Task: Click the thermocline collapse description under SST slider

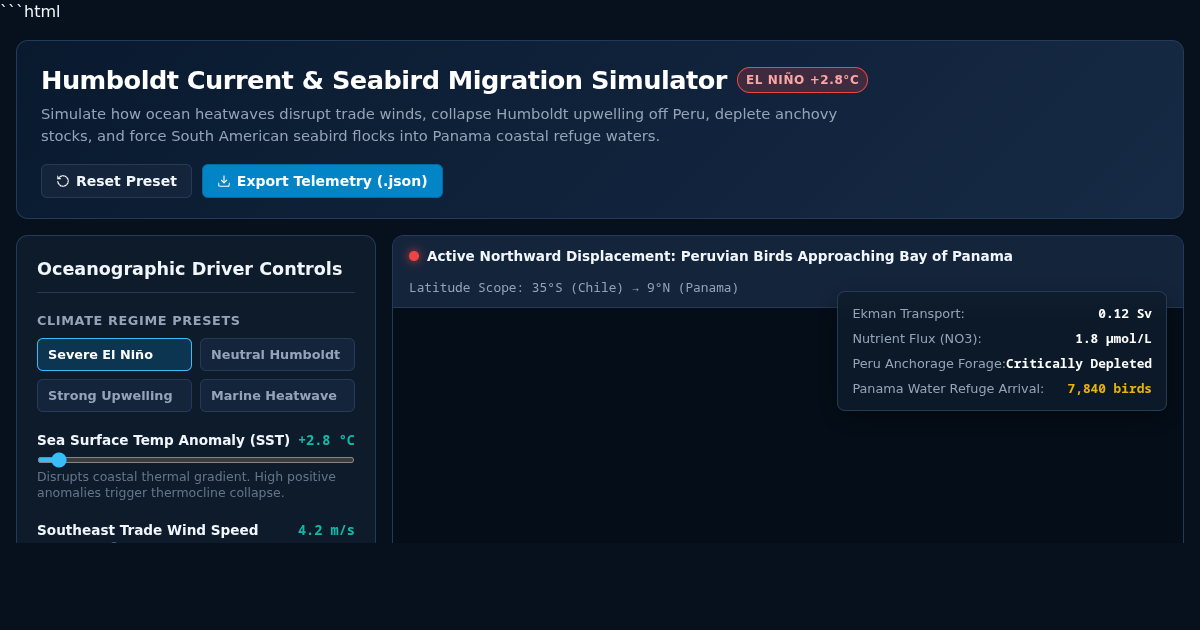Action: (x=187, y=485)
